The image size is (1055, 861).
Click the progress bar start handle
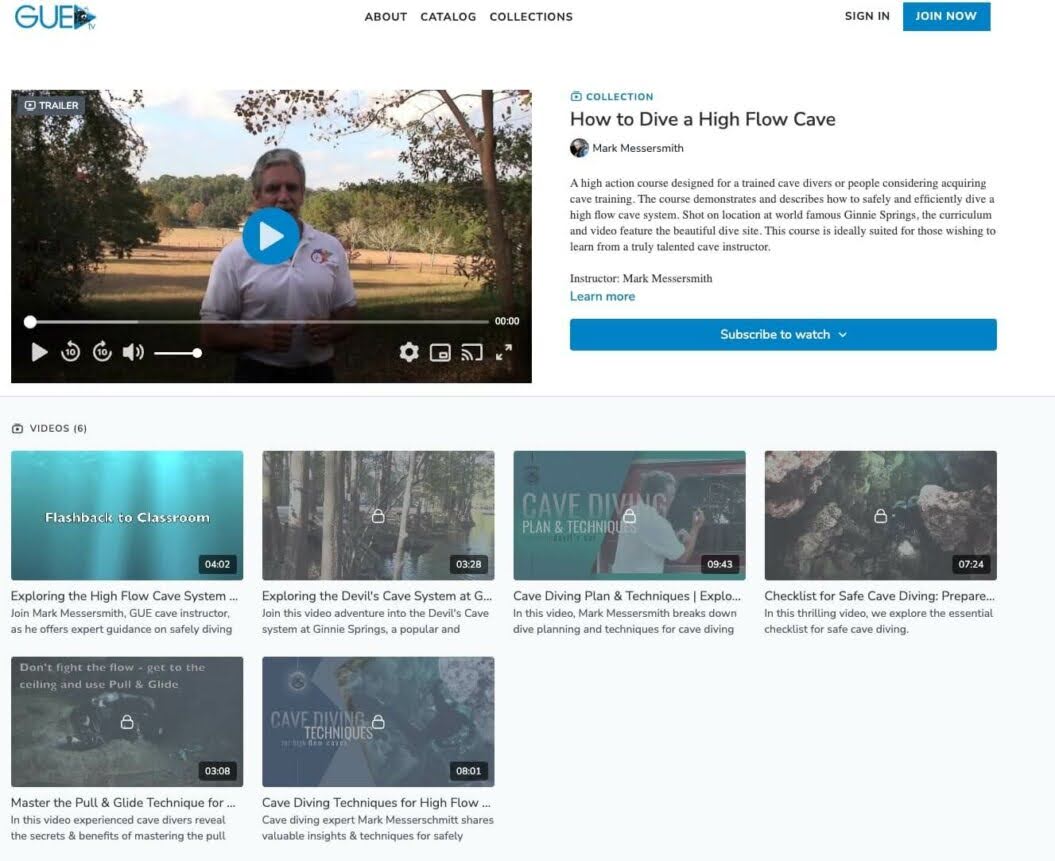pos(30,322)
